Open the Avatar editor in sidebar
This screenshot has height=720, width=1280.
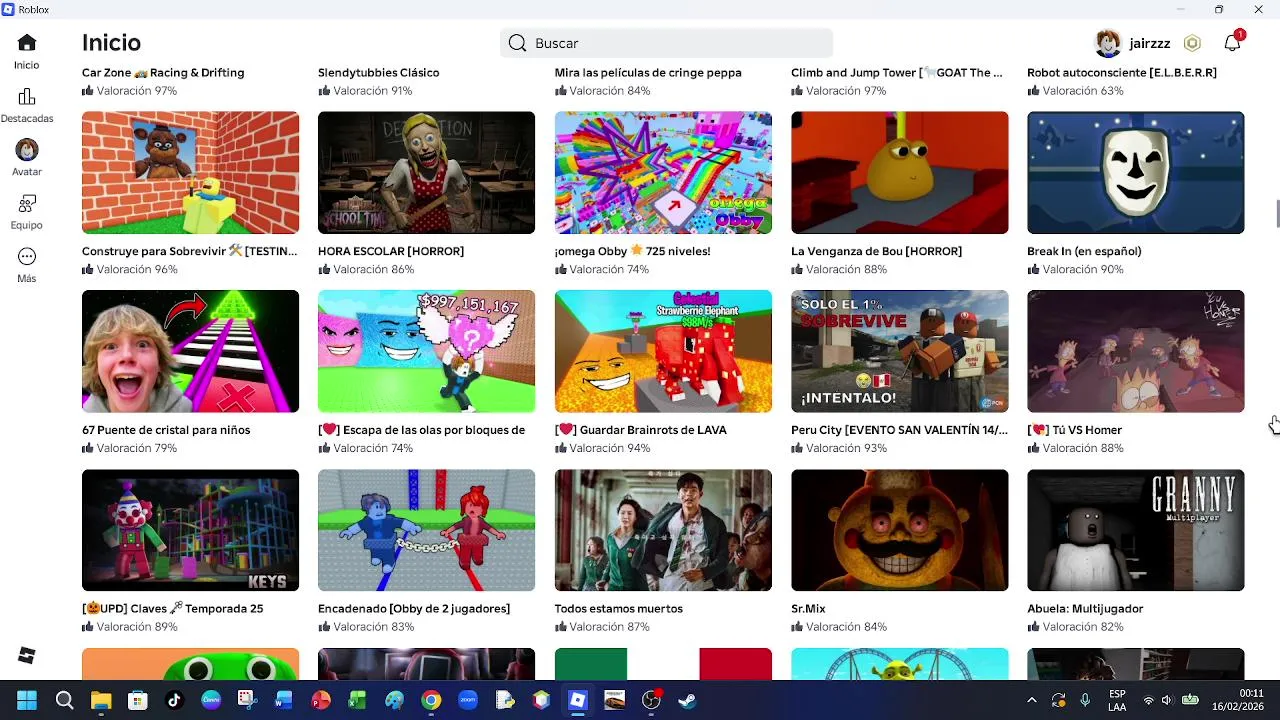(27, 159)
